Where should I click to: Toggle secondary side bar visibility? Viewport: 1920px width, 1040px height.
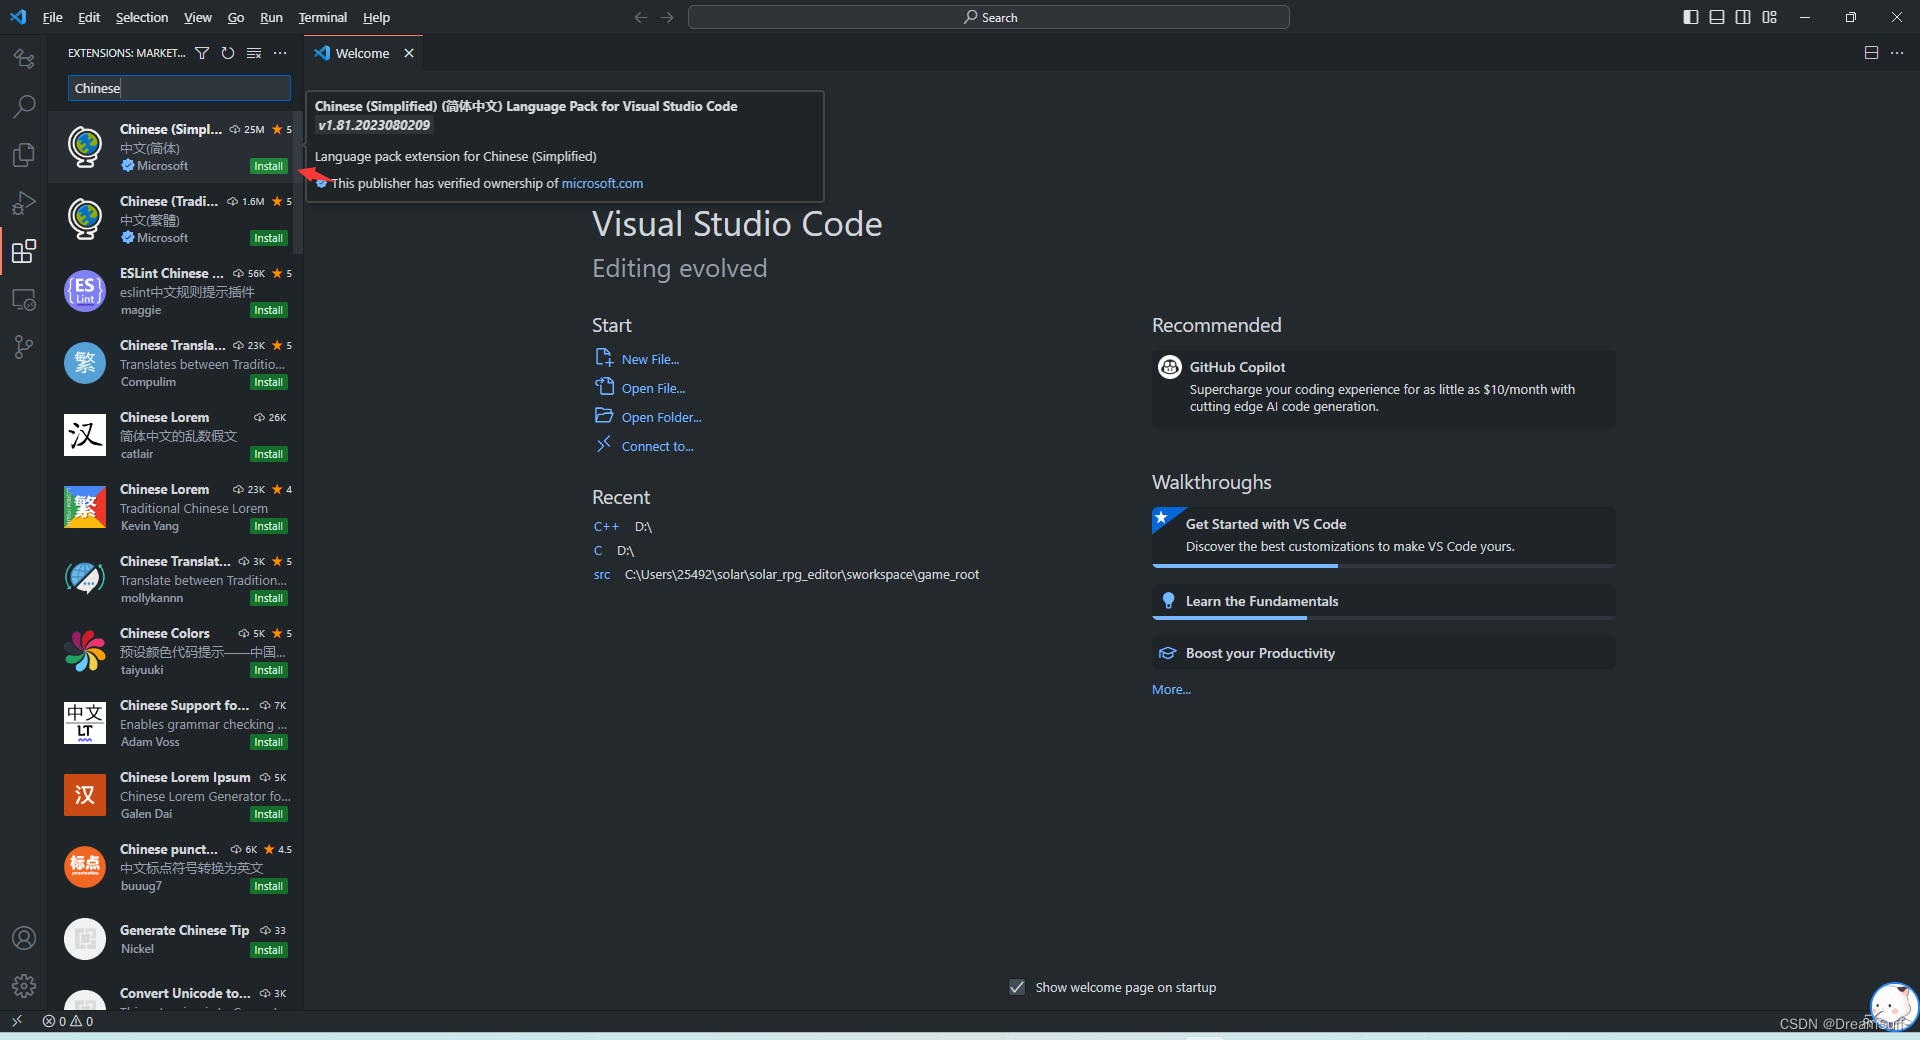tap(1743, 17)
